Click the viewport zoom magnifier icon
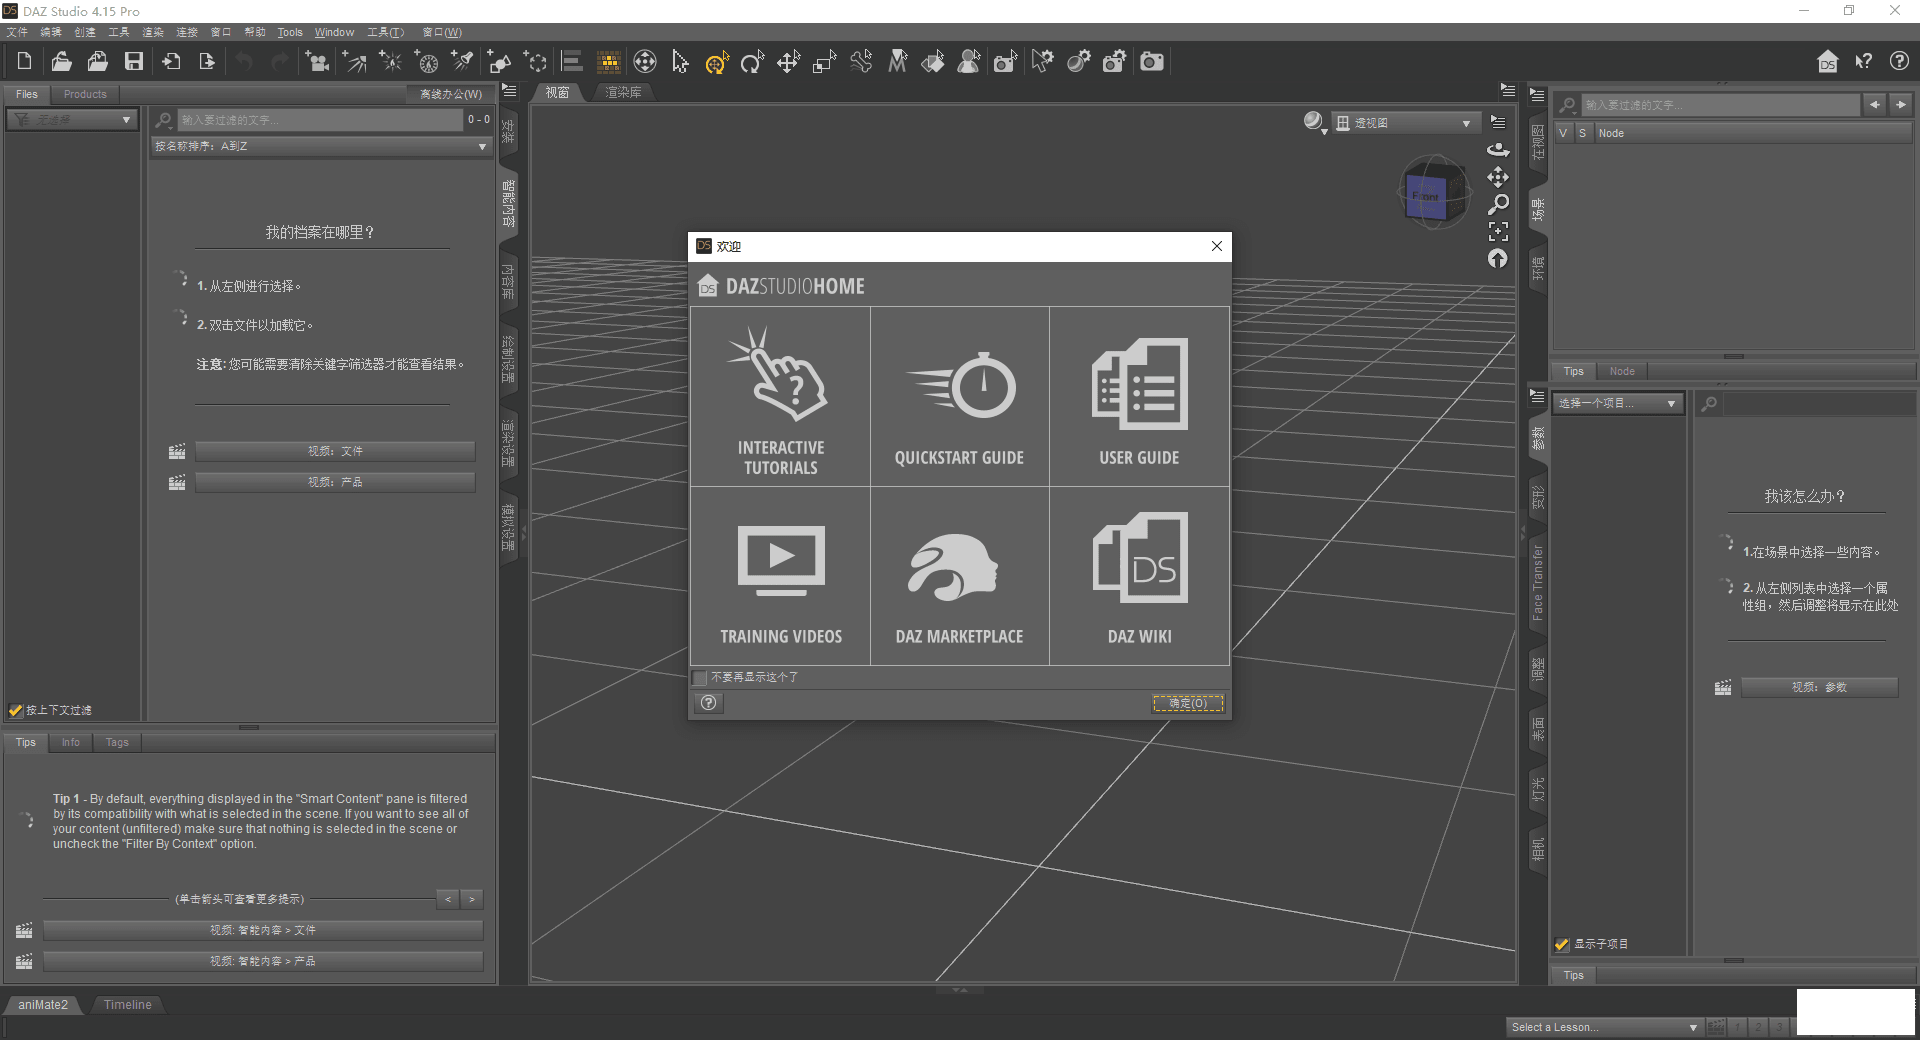 [x=1497, y=204]
